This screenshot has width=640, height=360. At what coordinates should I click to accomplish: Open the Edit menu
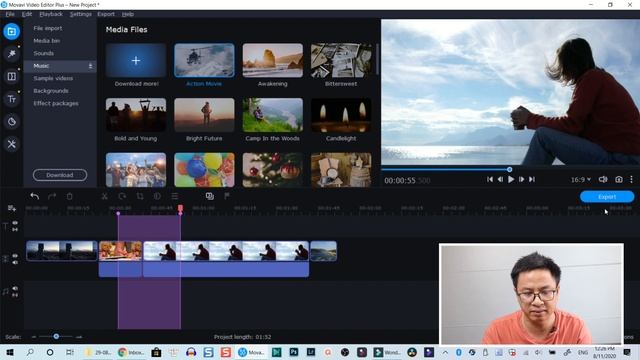point(27,14)
